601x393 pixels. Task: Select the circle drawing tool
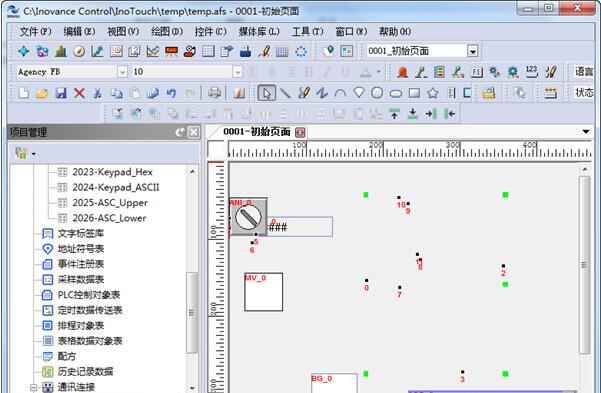(x=377, y=93)
